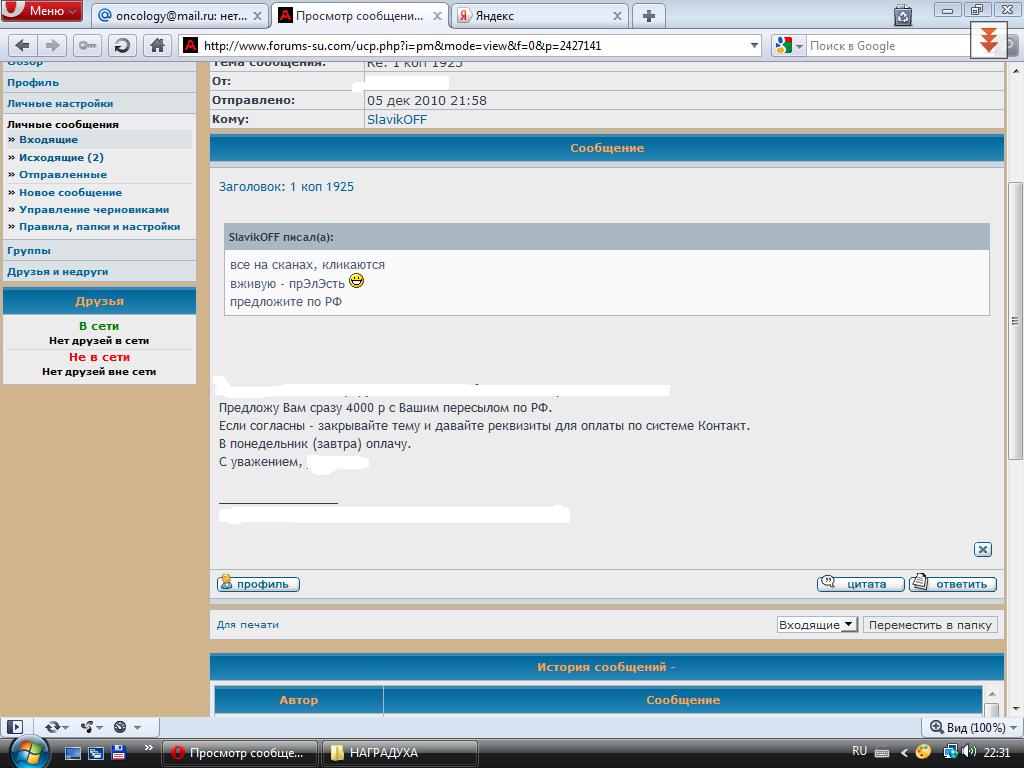This screenshot has width=1024, height=768.
Task: Open the search engine selector dropdown
Action: coord(789,46)
